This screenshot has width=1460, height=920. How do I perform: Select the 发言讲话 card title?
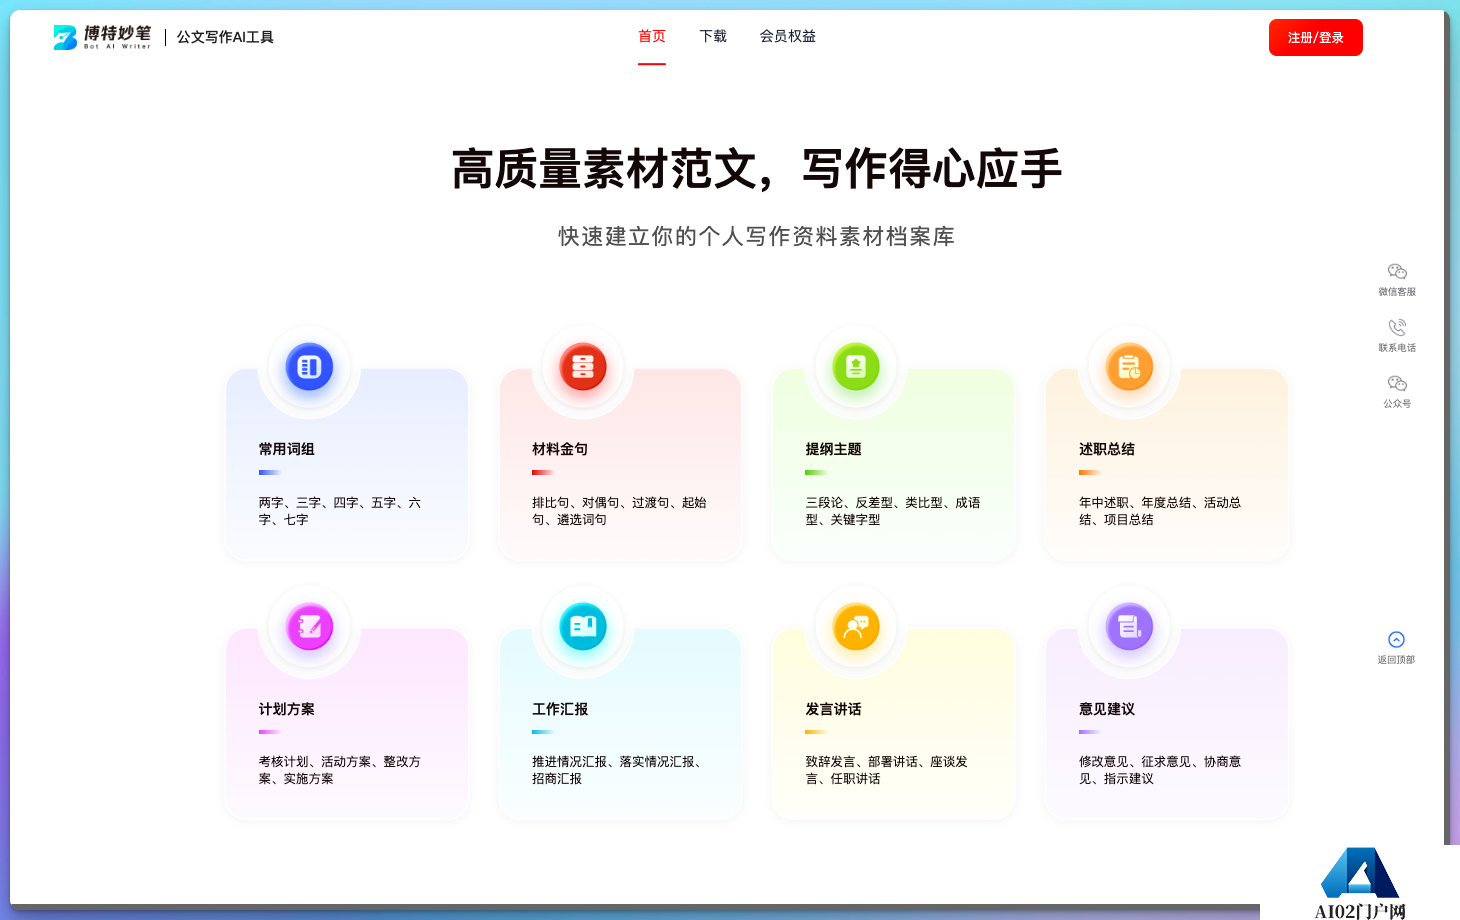click(x=834, y=709)
